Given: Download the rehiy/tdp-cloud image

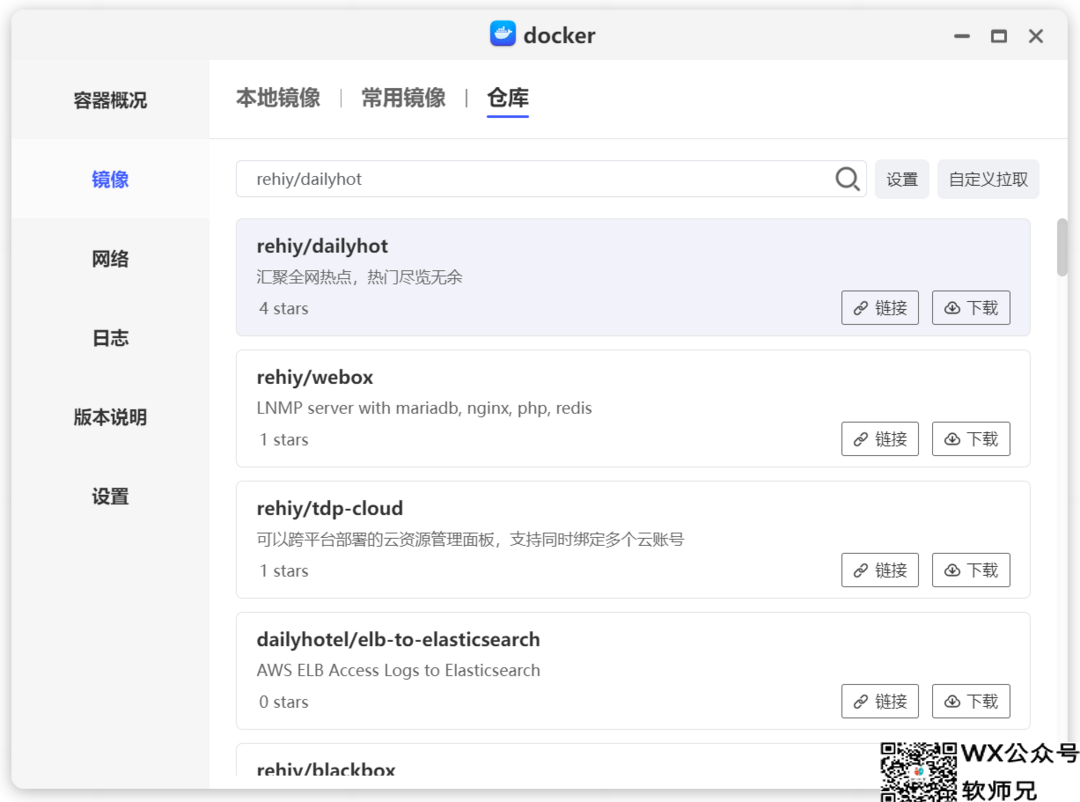Looking at the screenshot, I should [970, 570].
